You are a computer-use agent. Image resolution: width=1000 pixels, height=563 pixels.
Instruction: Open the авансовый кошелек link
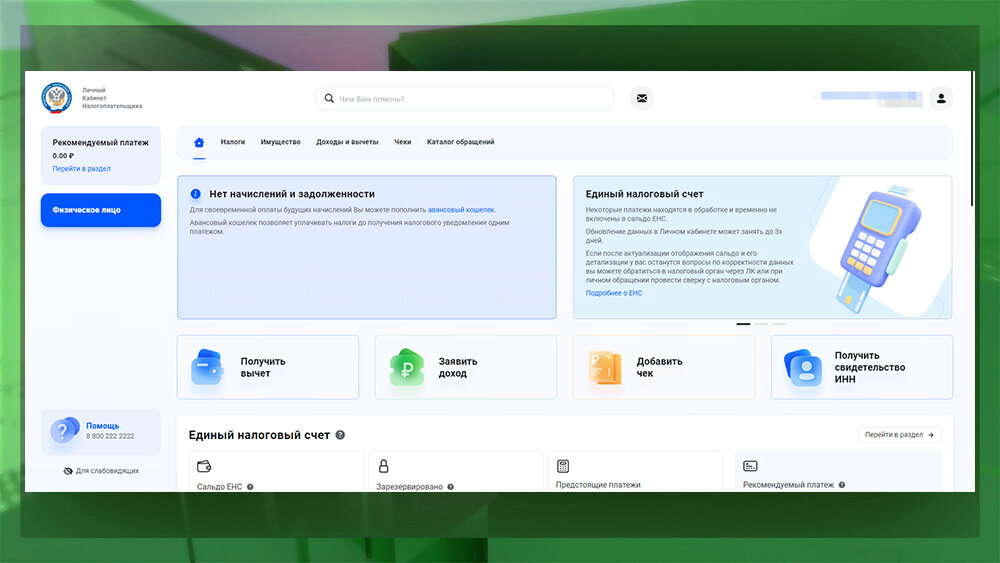tap(461, 210)
